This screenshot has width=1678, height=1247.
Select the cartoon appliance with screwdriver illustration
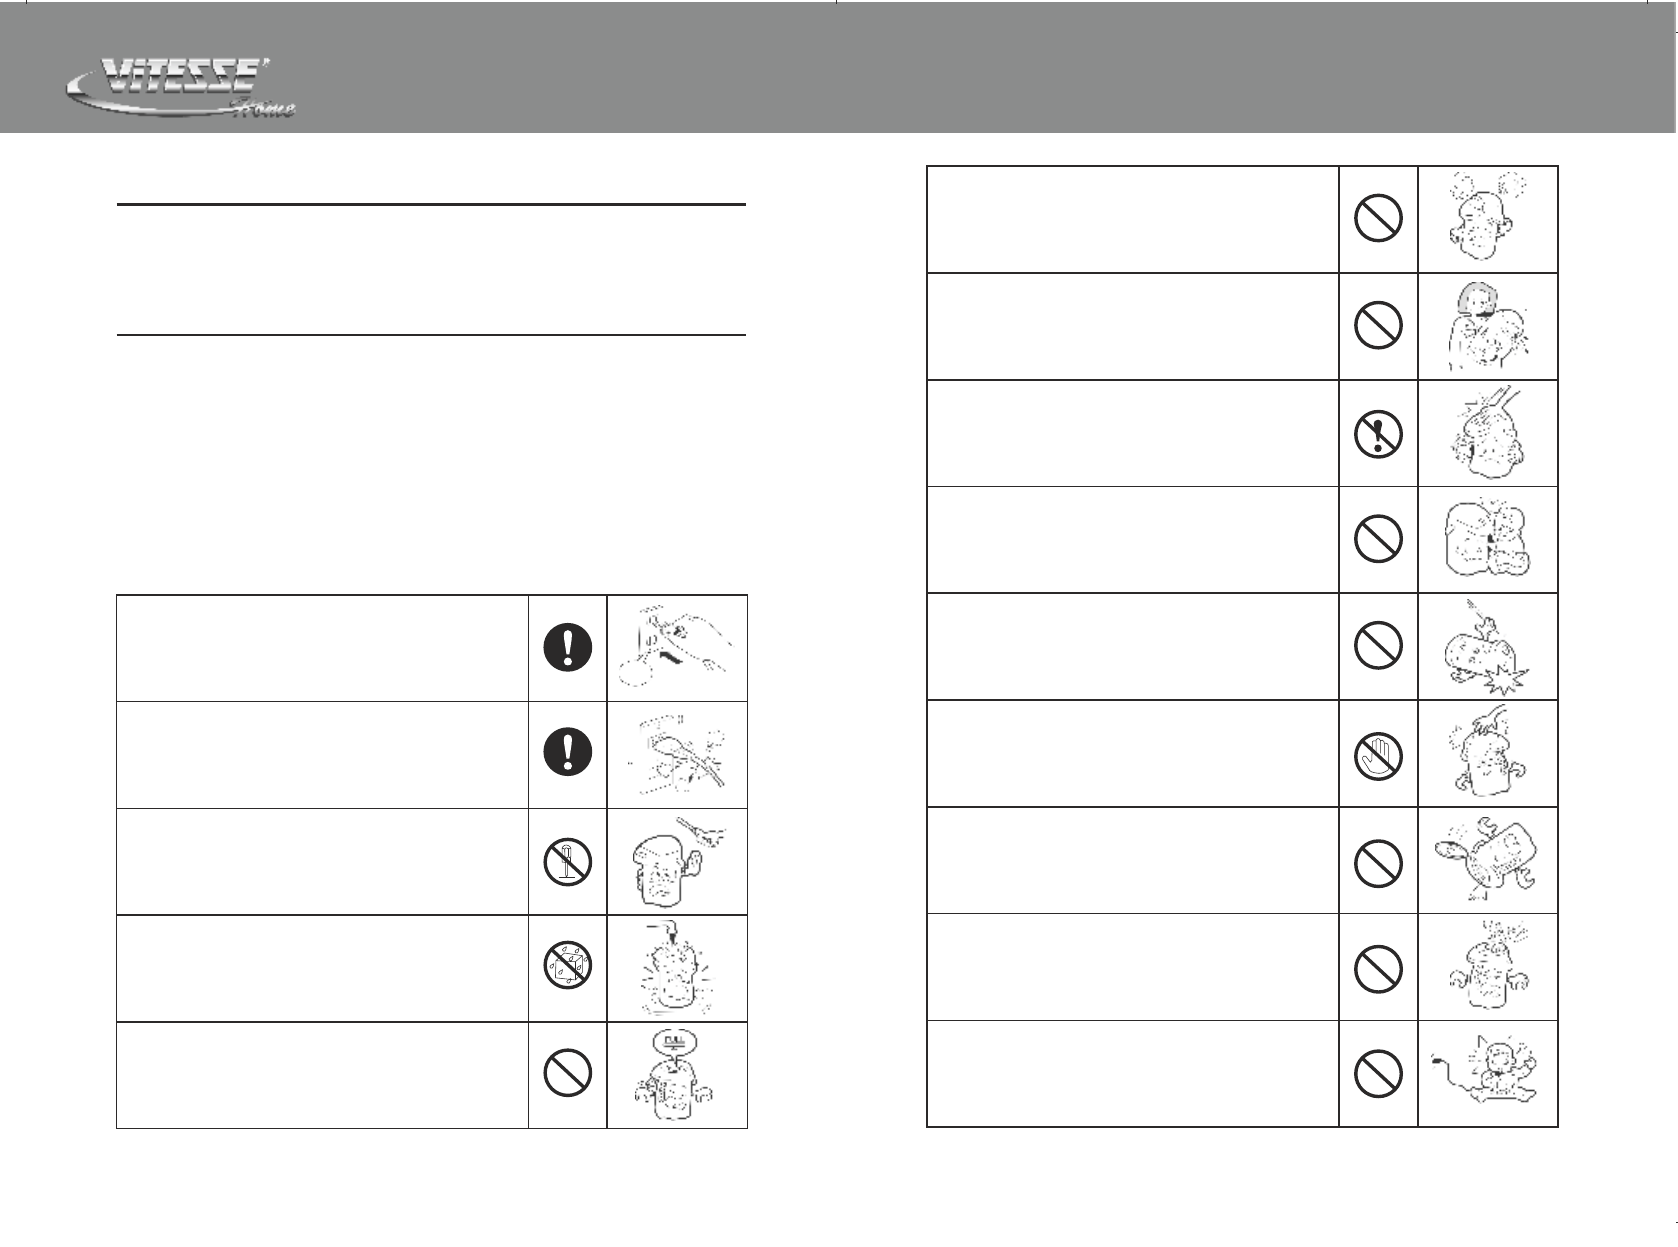(677, 861)
